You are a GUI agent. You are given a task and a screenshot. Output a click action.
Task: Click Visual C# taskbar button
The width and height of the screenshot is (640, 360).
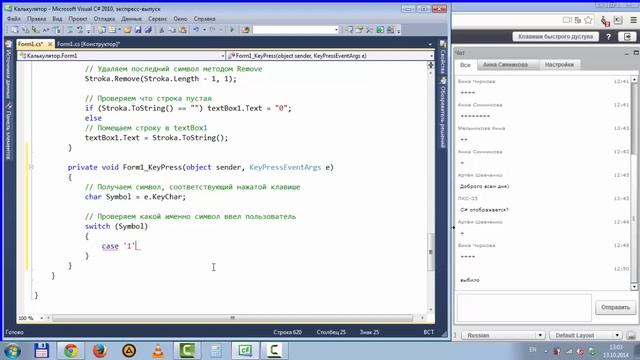[x=245, y=351]
